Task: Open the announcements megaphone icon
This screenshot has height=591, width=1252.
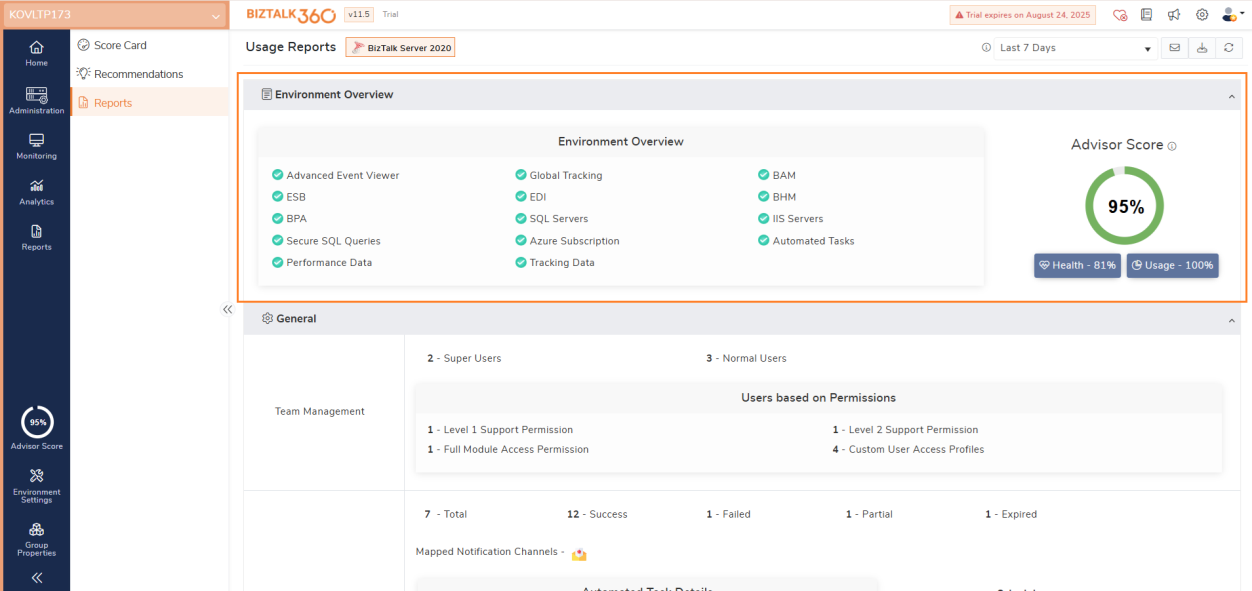Action: 1175,15
